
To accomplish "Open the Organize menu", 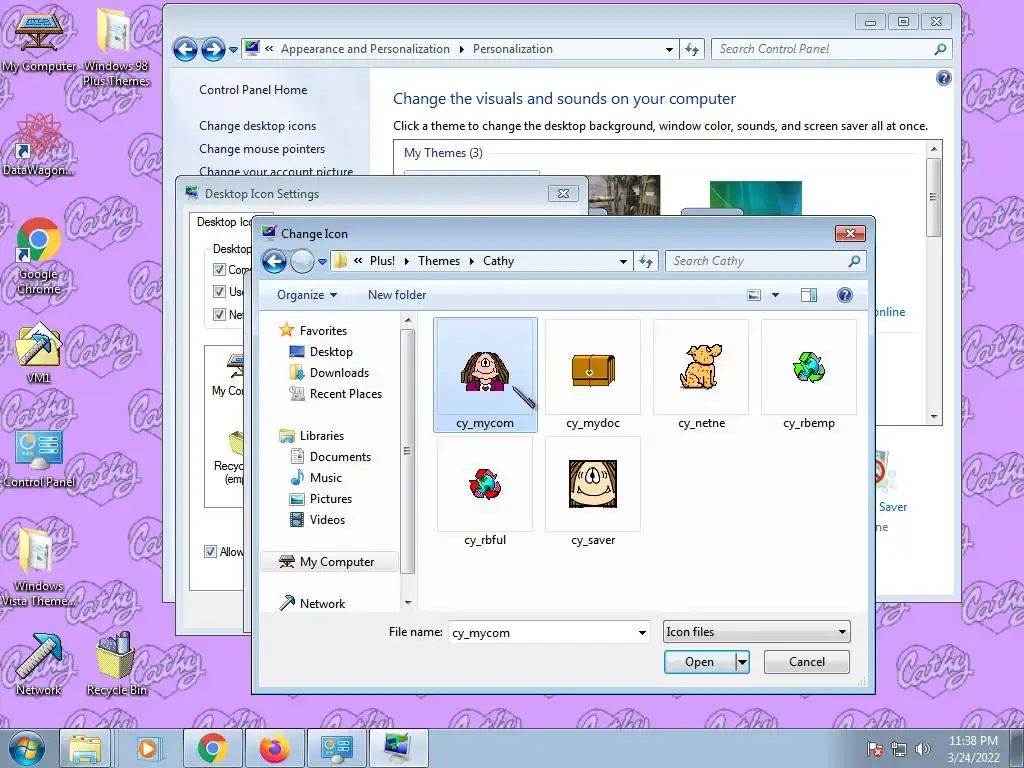I will (307, 295).
